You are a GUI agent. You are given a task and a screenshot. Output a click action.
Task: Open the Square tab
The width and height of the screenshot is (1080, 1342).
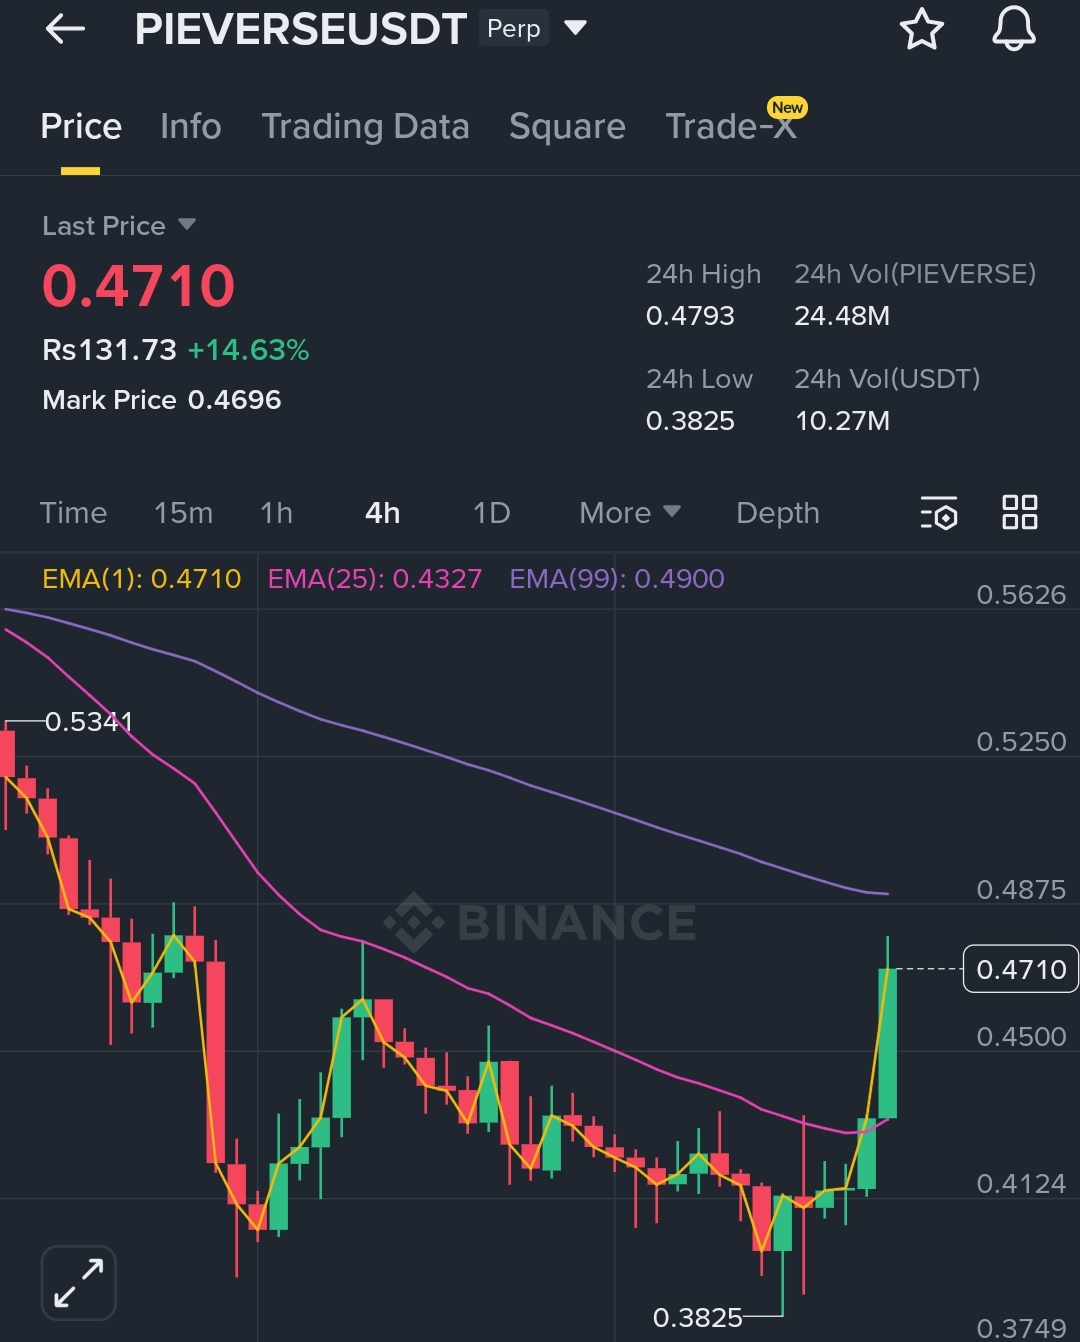[x=567, y=126]
